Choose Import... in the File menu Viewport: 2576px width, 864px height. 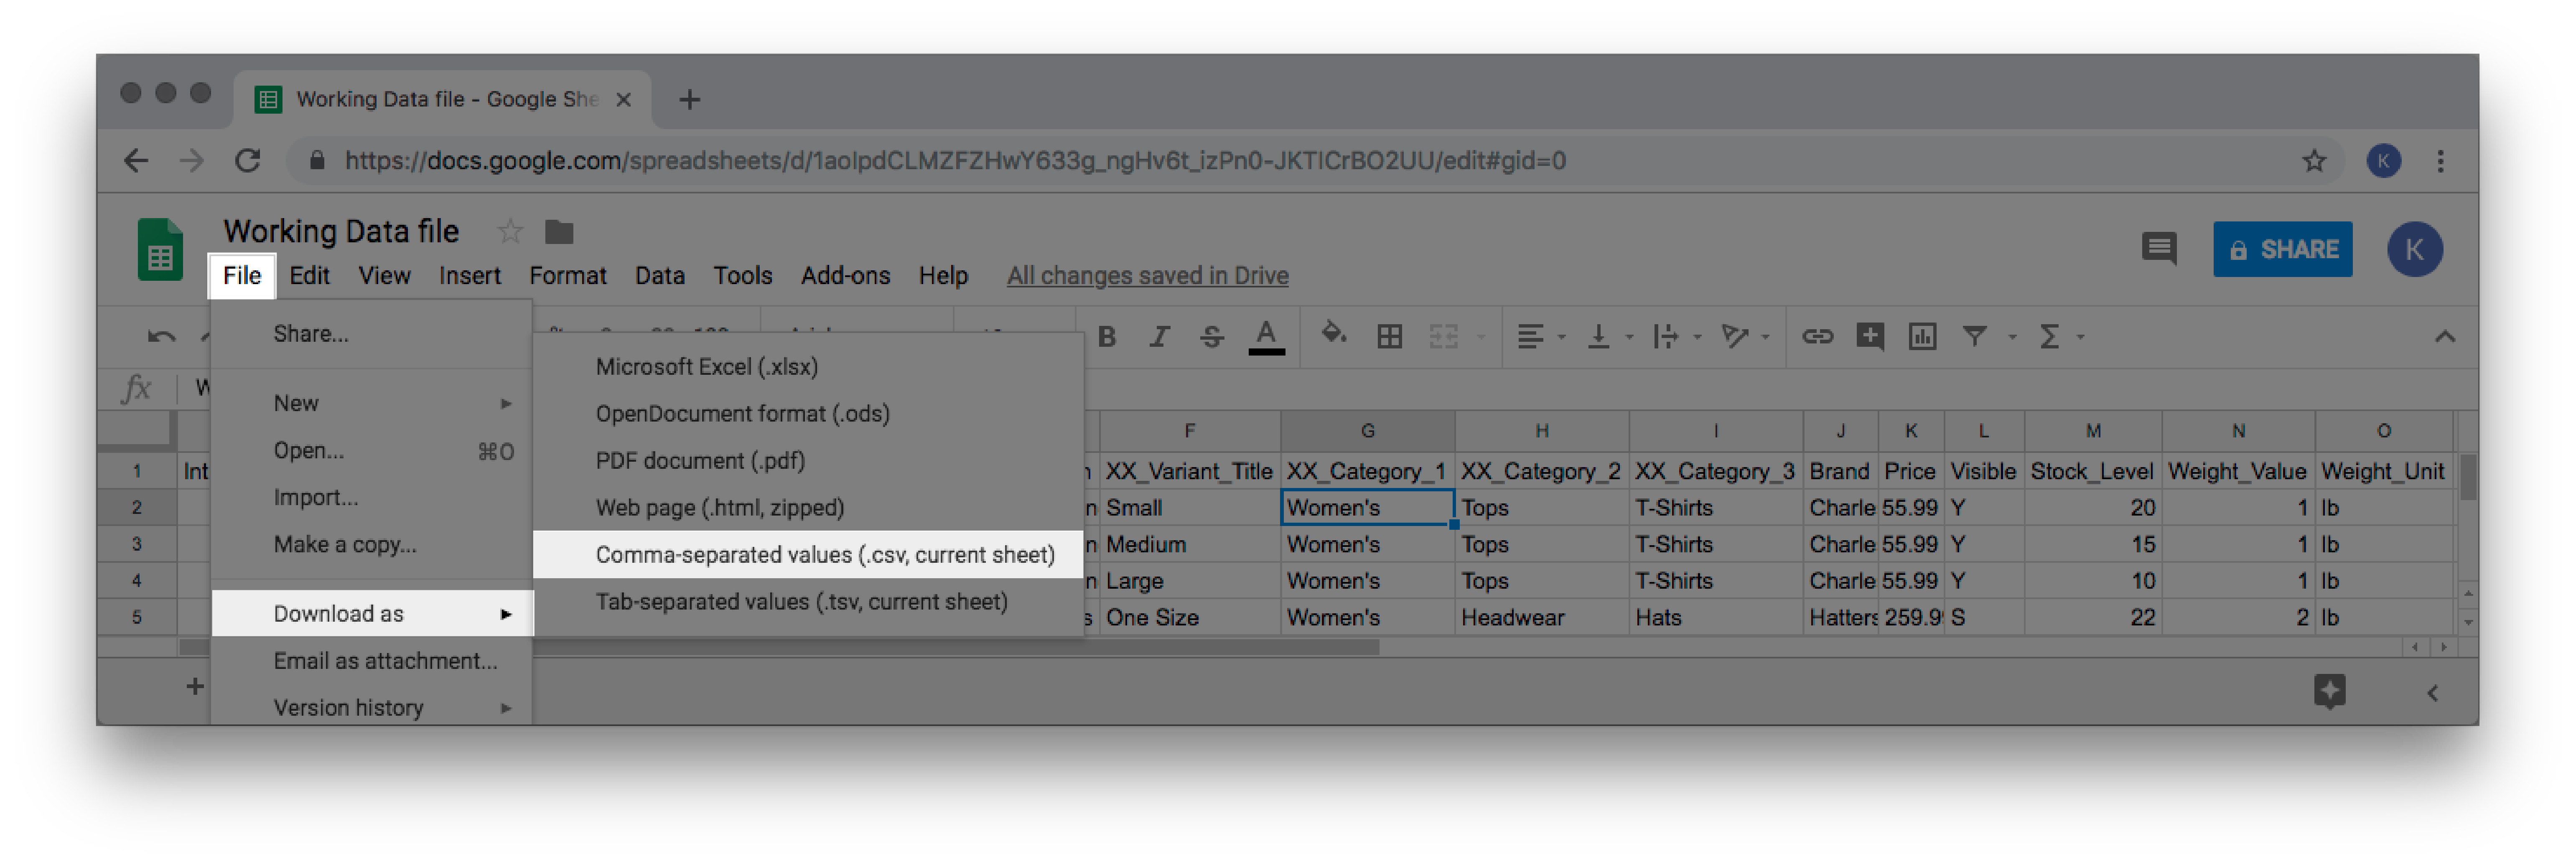click(x=372, y=497)
